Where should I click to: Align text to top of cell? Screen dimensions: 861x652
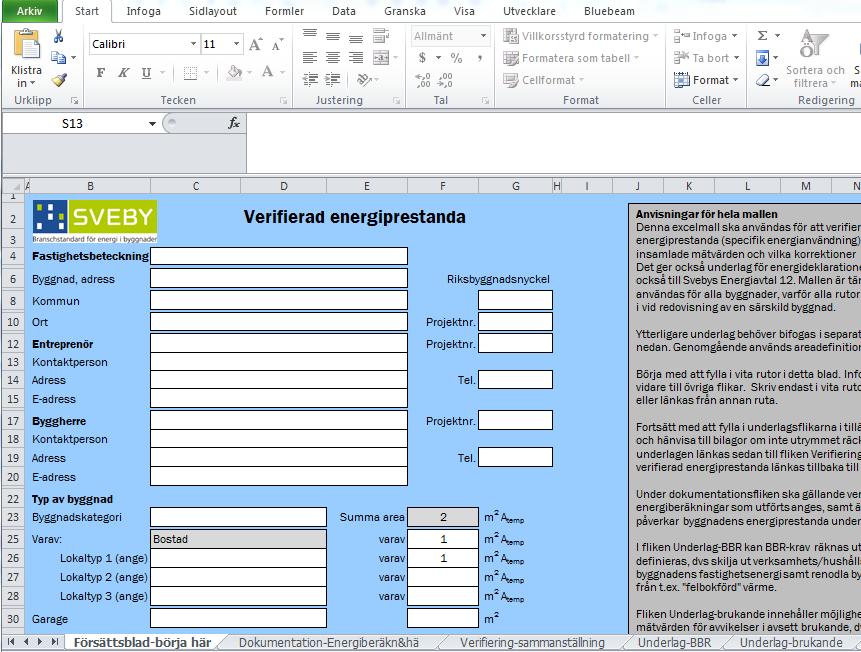coord(310,34)
